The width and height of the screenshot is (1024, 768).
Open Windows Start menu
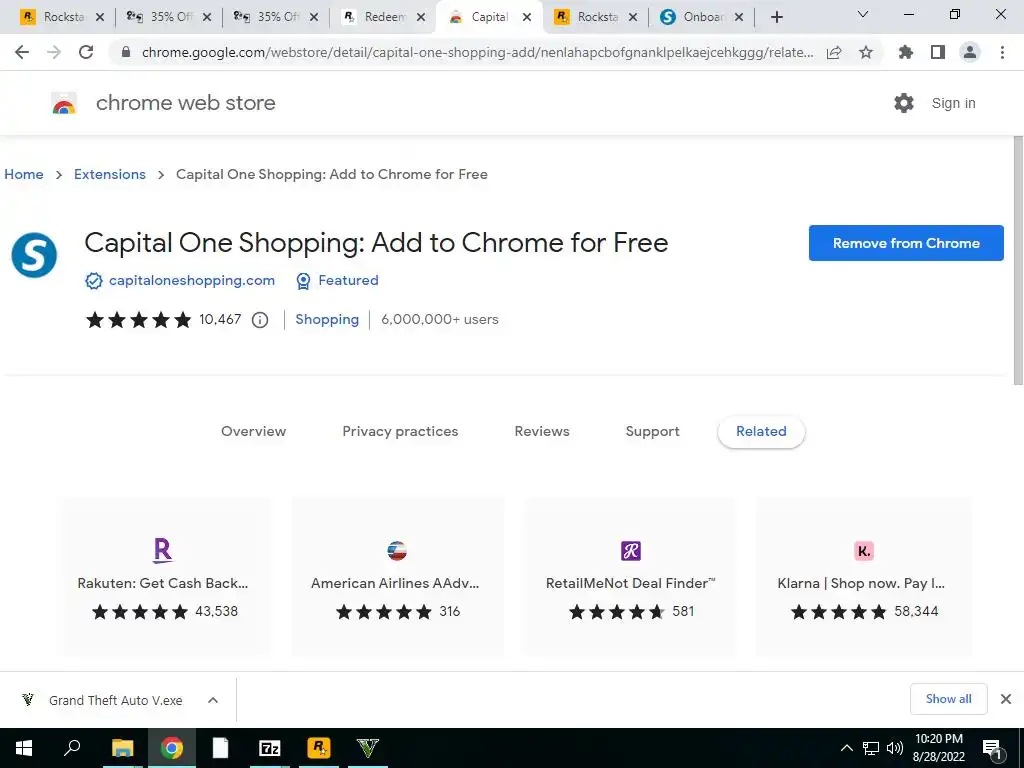click(24, 748)
